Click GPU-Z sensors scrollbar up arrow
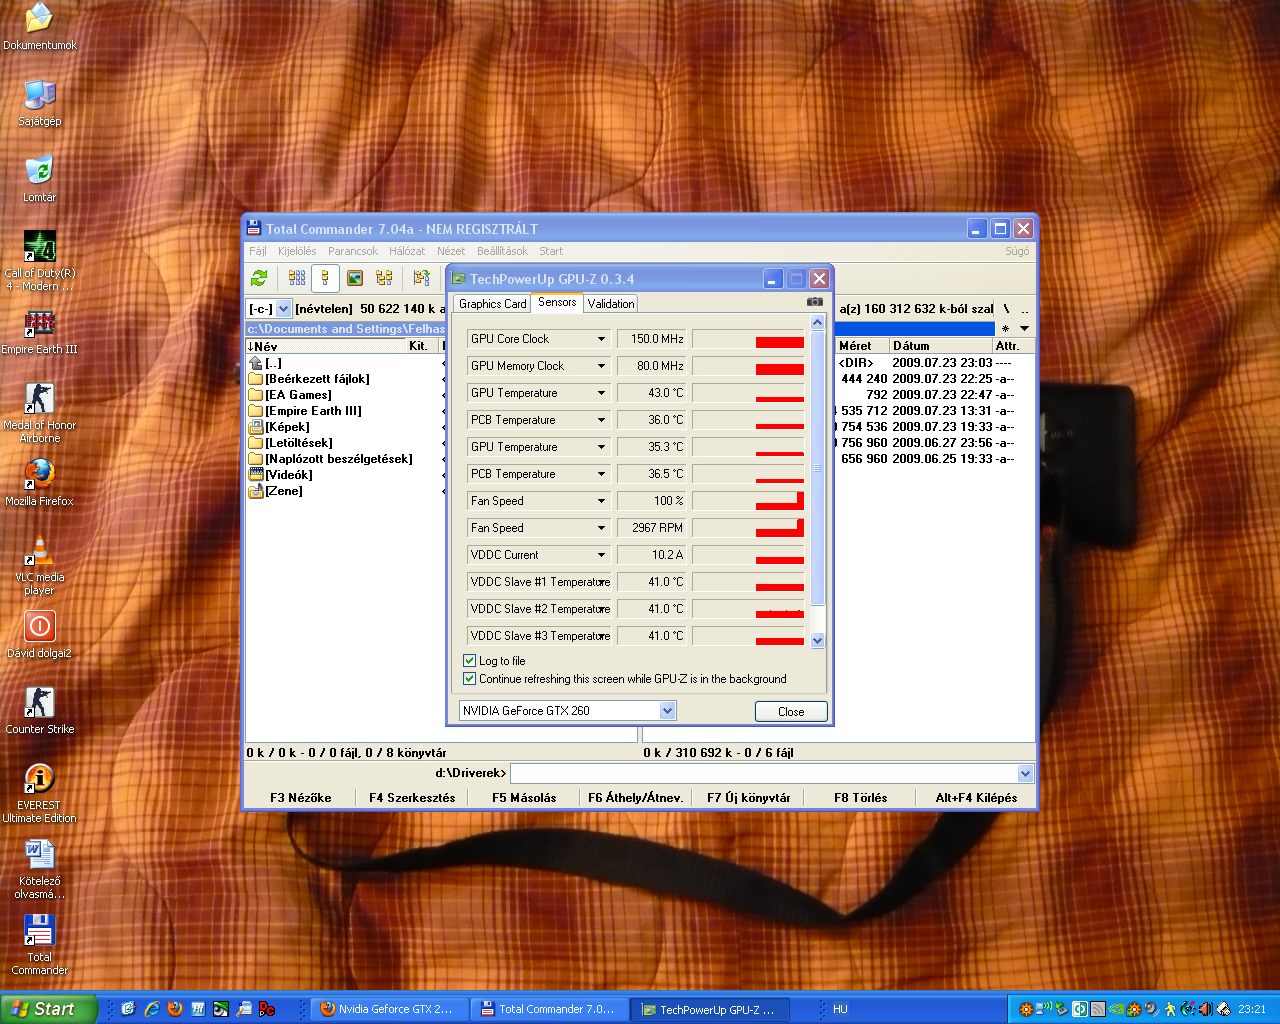The image size is (1280, 1024). pyautogui.click(x=817, y=322)
